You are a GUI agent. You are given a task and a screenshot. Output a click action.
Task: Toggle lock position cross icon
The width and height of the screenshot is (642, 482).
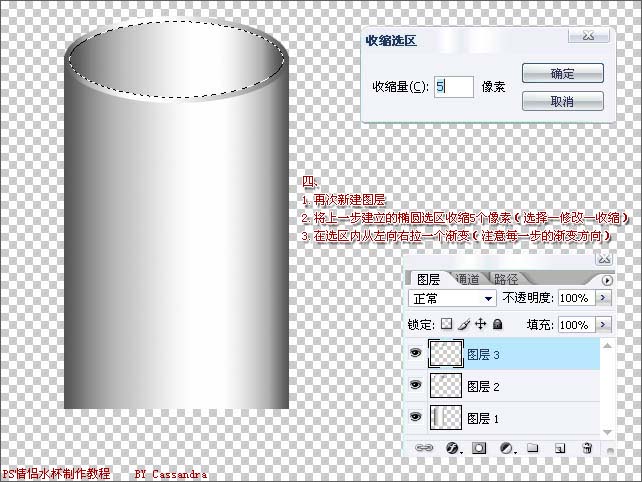480,324
